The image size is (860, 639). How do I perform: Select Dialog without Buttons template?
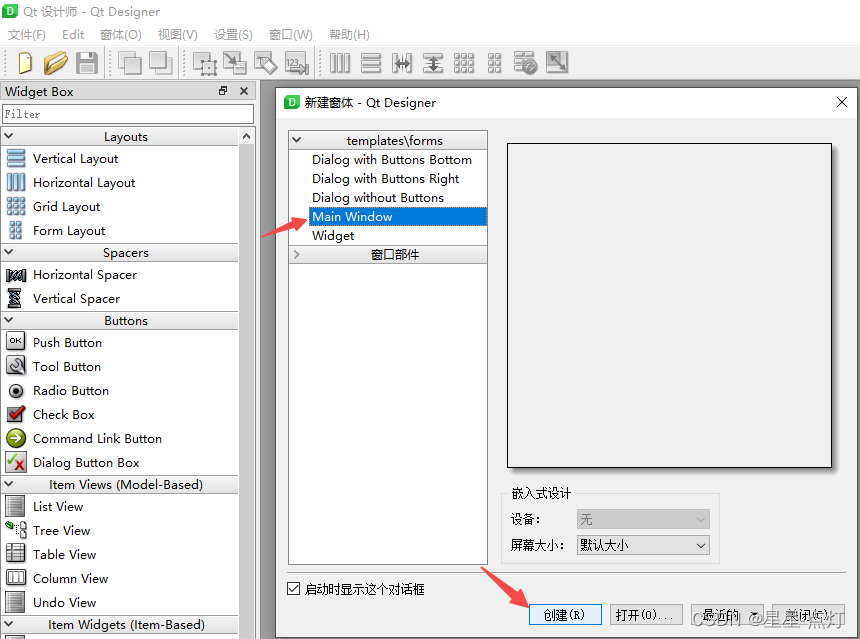(x=378, y=197)
